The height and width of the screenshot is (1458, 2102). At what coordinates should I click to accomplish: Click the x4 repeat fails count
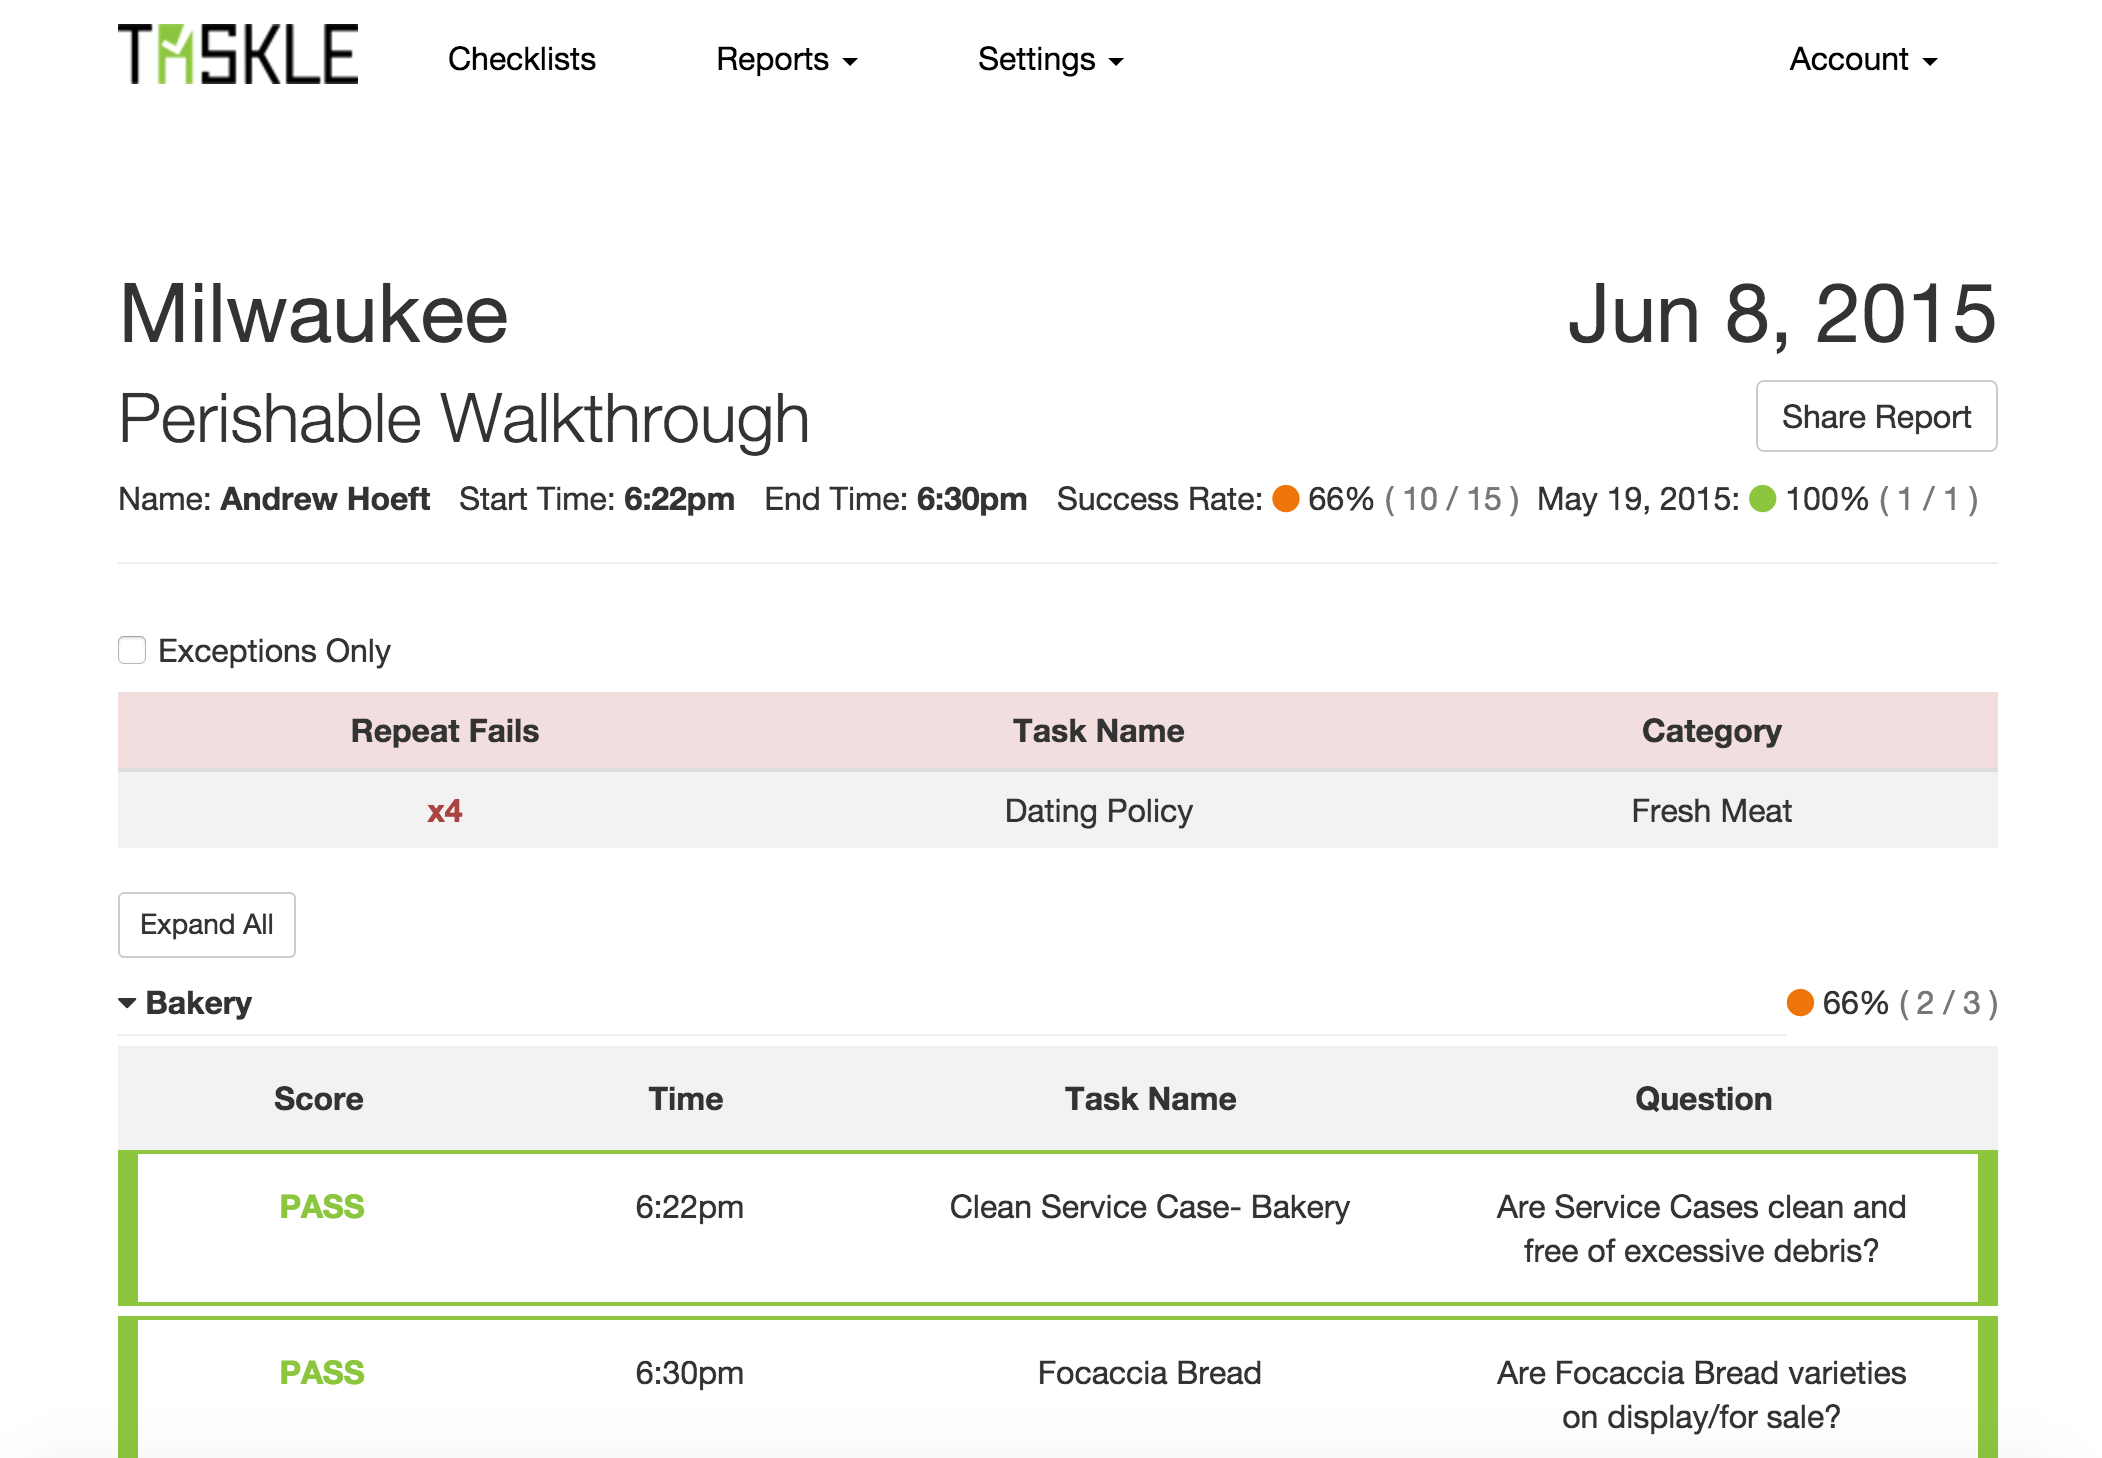[x=444, y=811]
